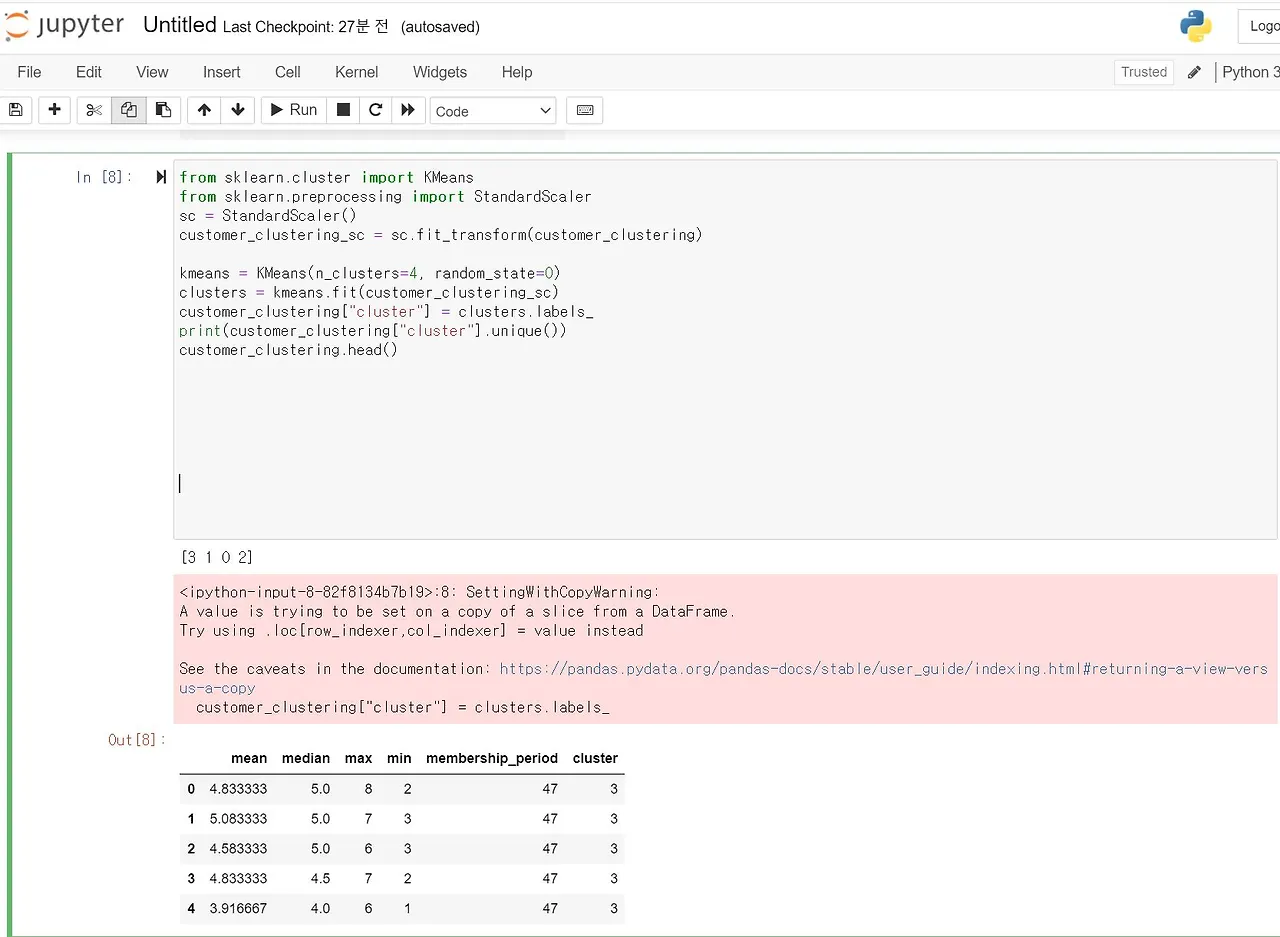
Task: Open the View menu
Action: (152, 72)
